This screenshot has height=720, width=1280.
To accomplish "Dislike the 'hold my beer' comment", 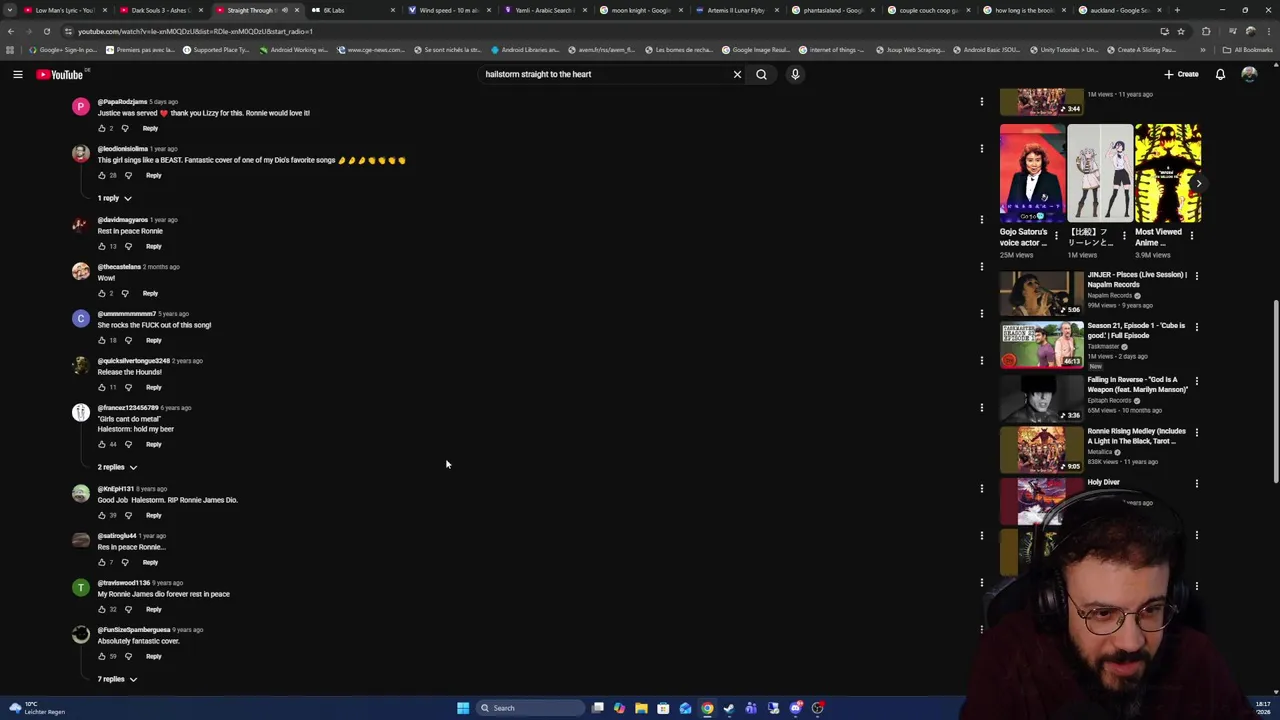I will (x=128, y=444).
